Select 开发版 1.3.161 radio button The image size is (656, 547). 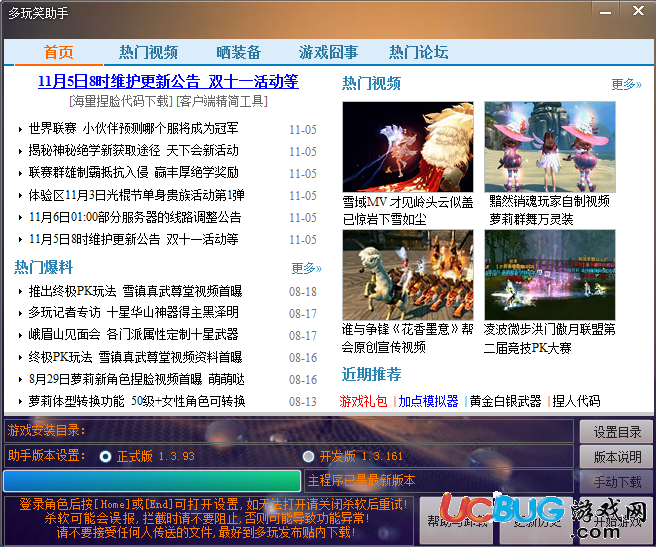tap(308, 456)
